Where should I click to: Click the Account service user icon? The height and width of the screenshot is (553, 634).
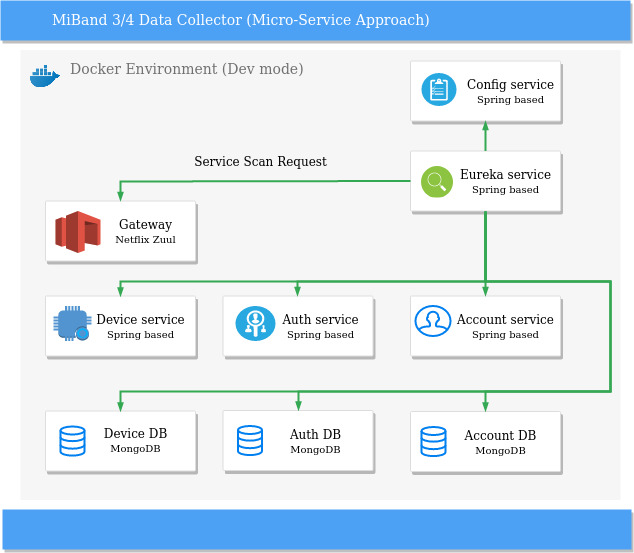pos(433,321)
